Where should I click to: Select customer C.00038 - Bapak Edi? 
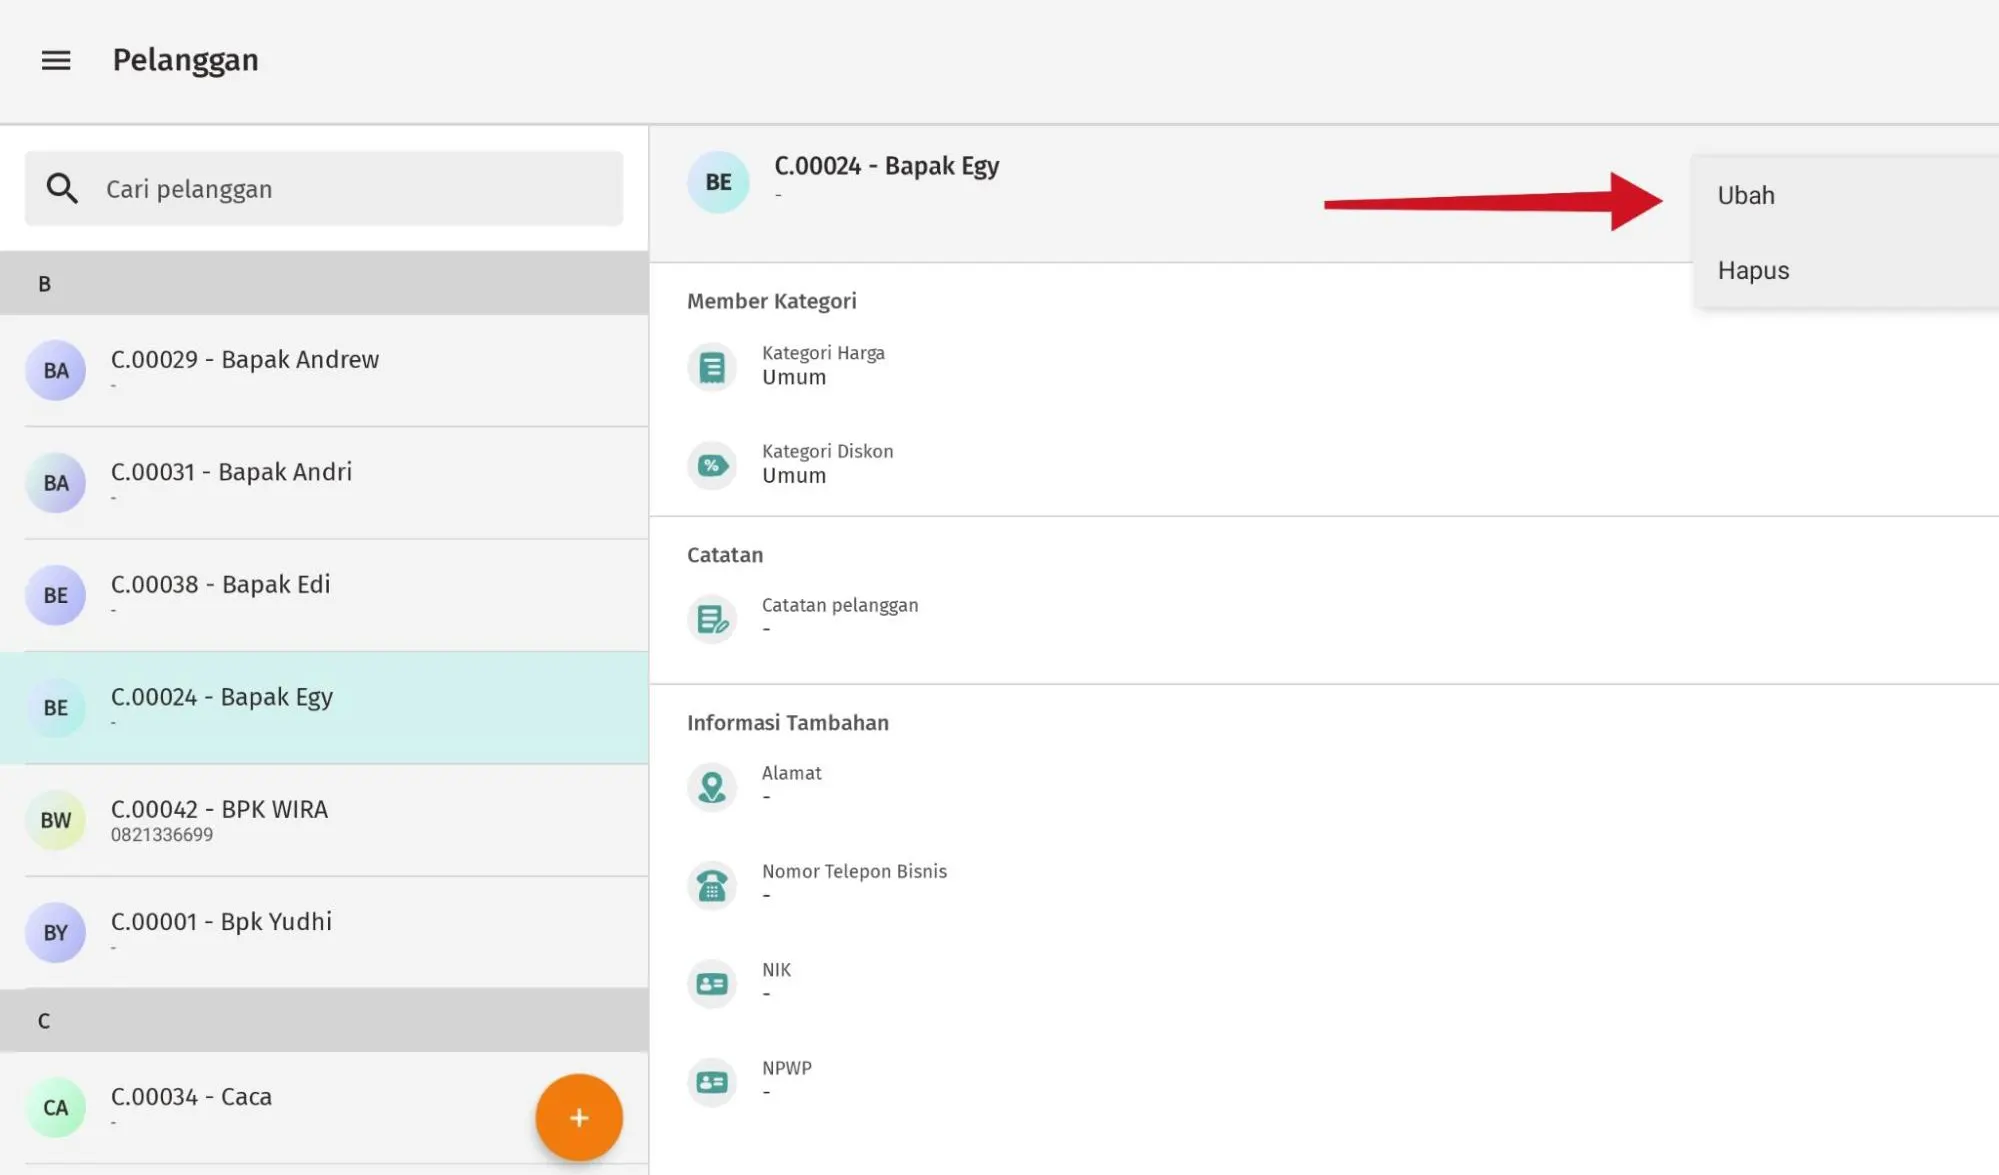point(324,595)
